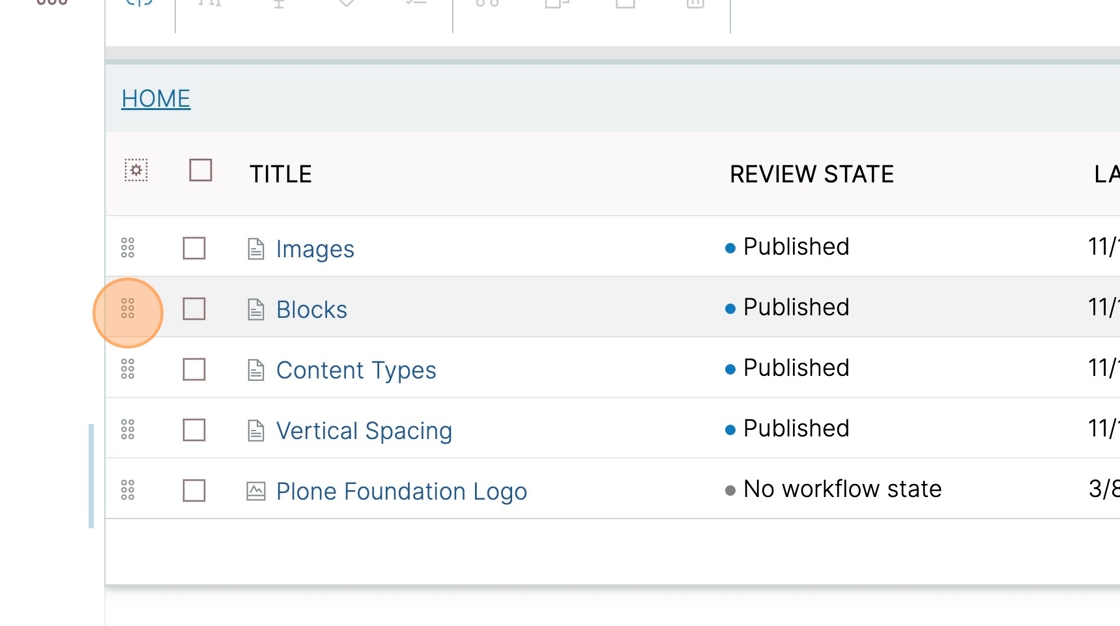Click the REVIEW STATE column header
Image resolution: width=1120 pixels, height=626 pixels.
pos(811,174)
